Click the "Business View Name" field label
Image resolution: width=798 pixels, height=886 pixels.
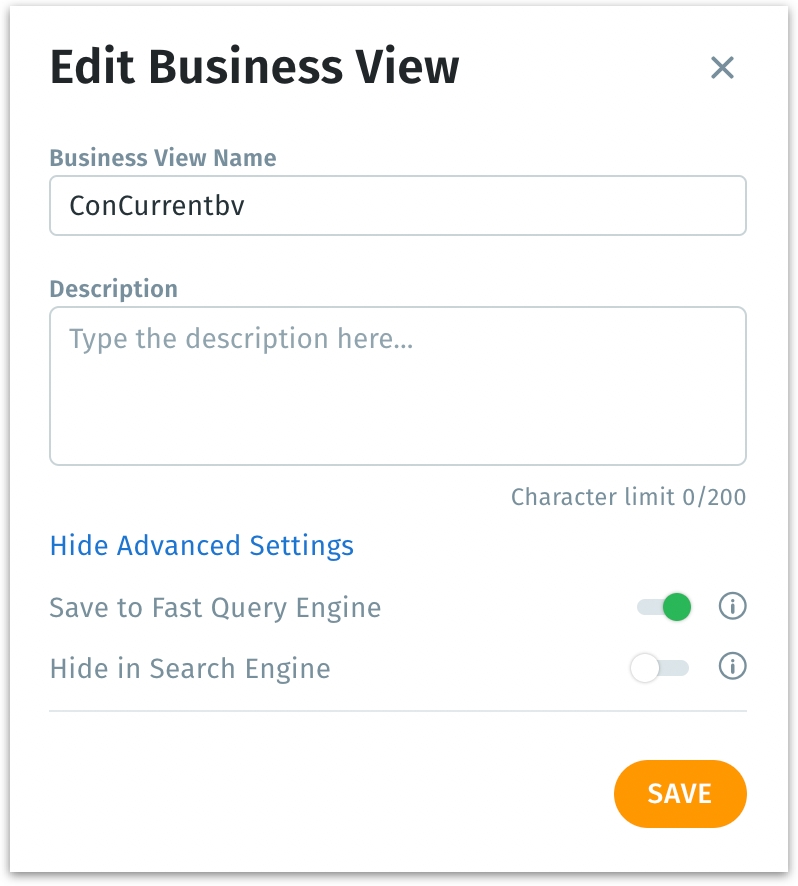coord(163,158)
